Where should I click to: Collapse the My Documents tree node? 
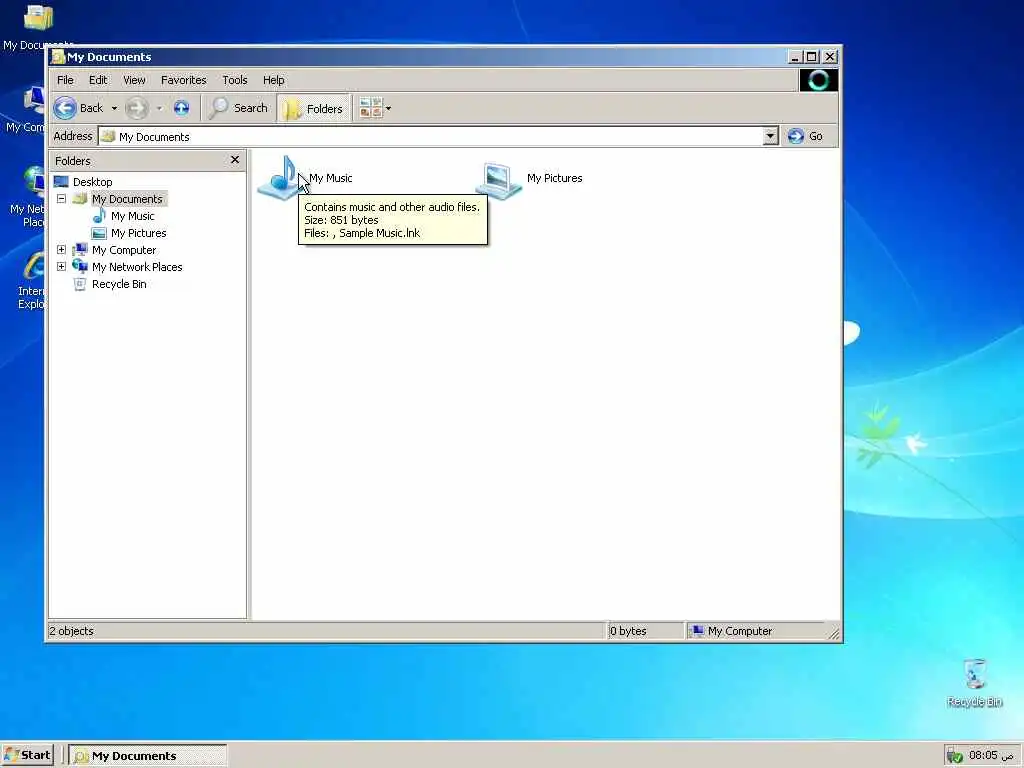pos(61,199)
